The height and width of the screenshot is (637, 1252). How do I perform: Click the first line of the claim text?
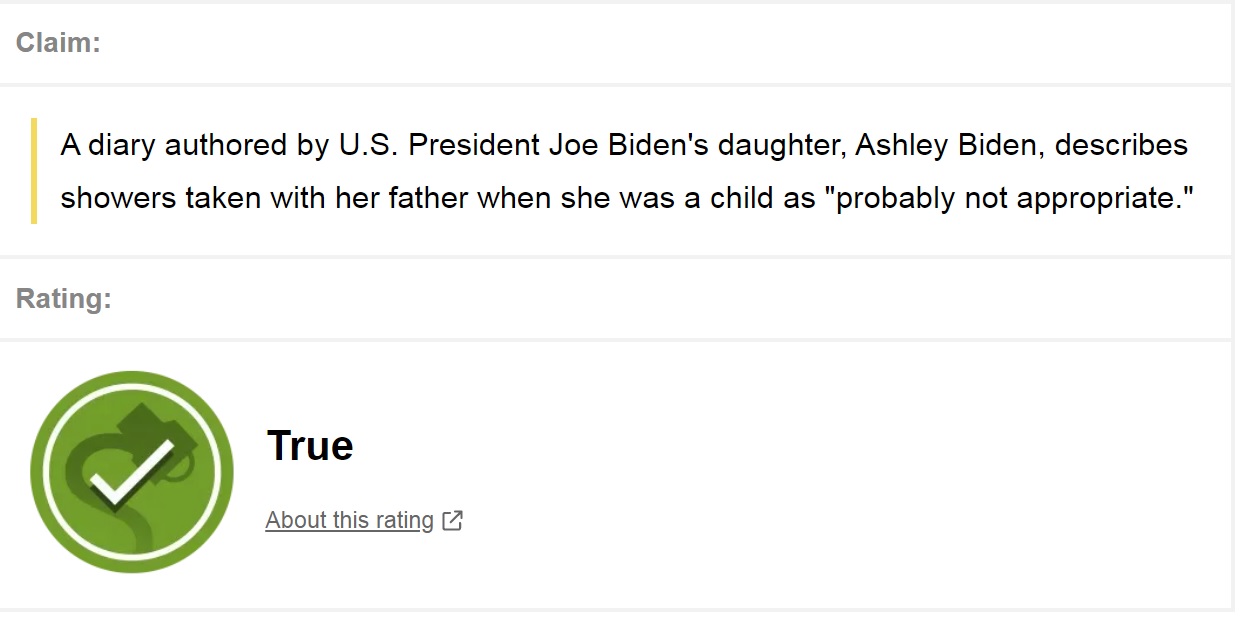tap(624, 145)
